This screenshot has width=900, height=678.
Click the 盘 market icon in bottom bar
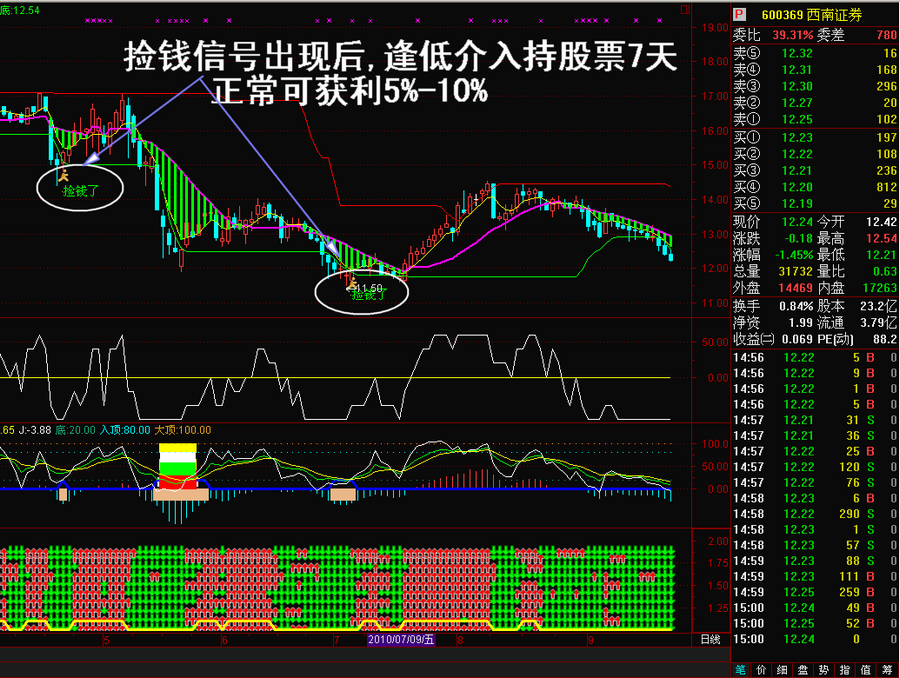tap(802, 670)
